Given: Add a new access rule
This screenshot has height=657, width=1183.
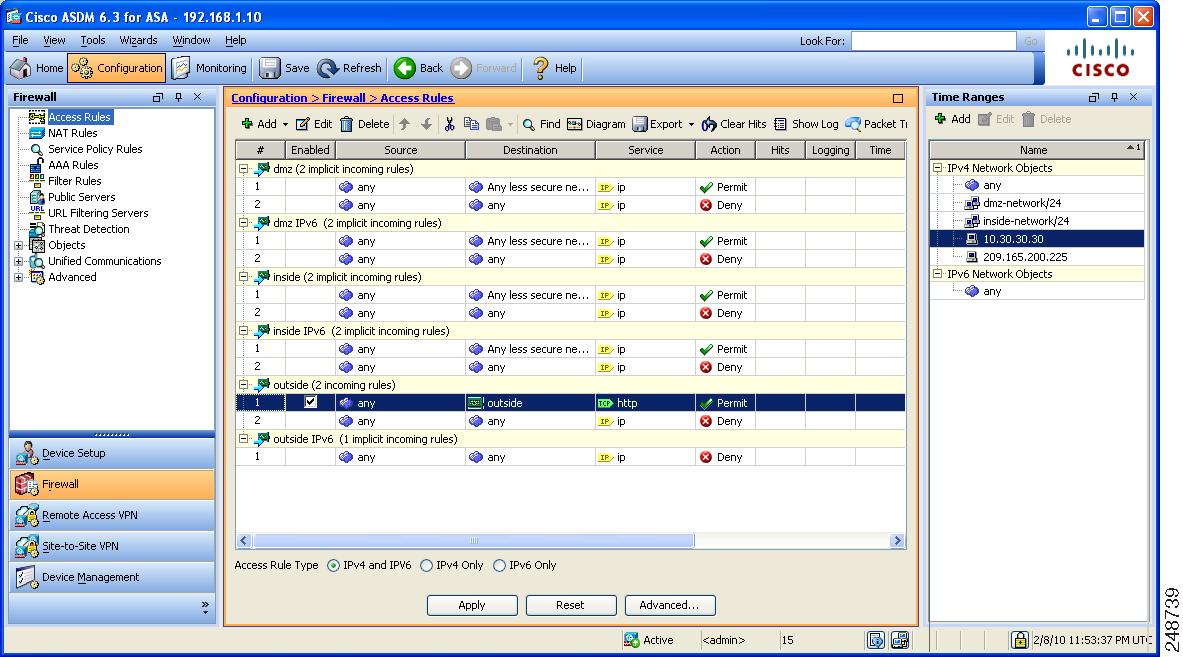Looking at the screenshot, I should coord(259,124).
